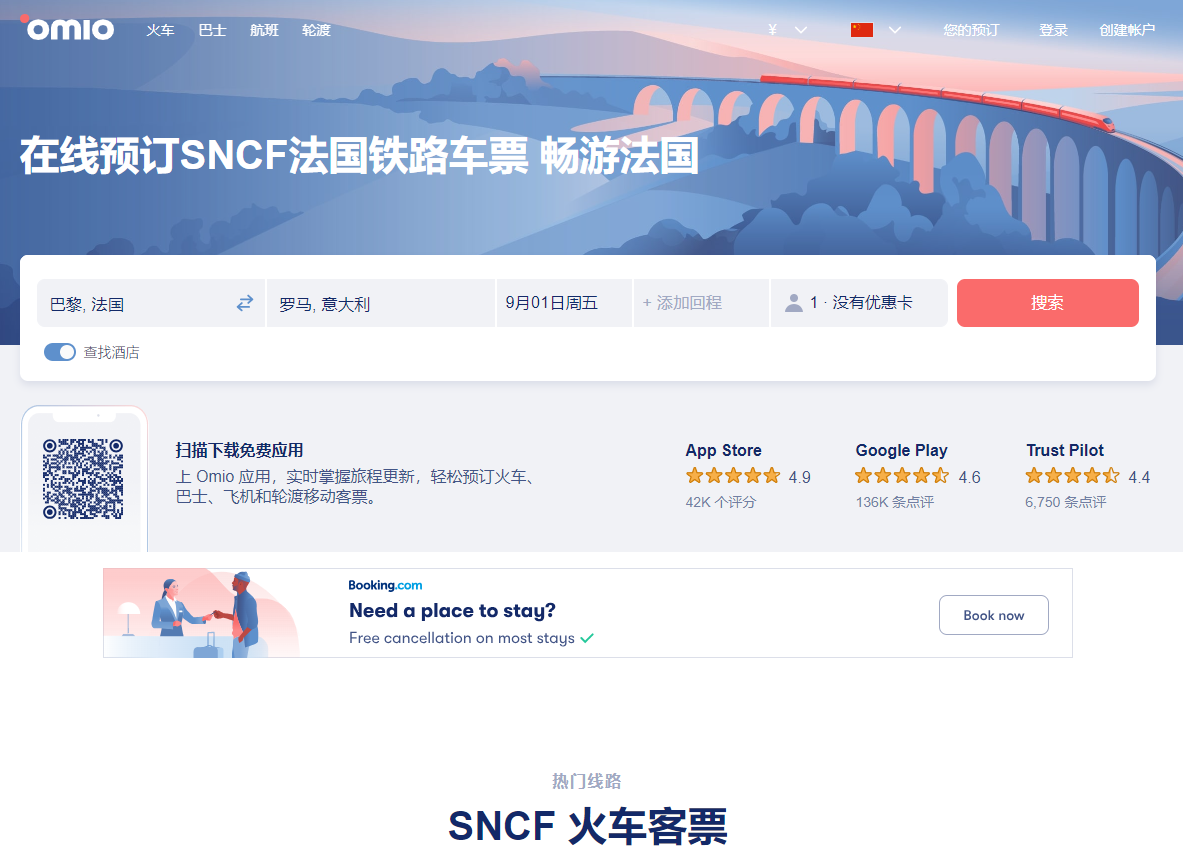Click the App Store star rating
The width and height of the screenshot is (1183, 858).
click(733, 476)
